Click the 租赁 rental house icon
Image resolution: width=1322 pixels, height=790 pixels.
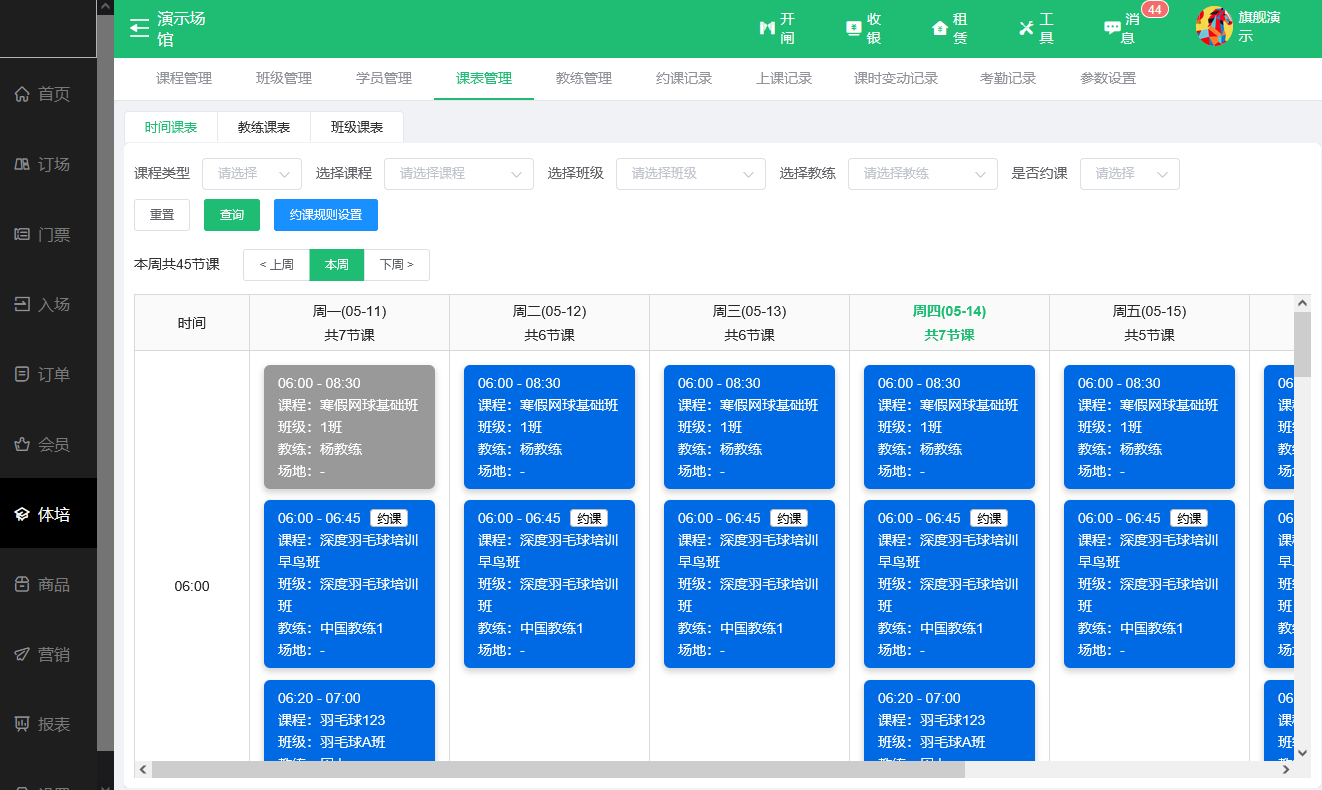(939, 28)
